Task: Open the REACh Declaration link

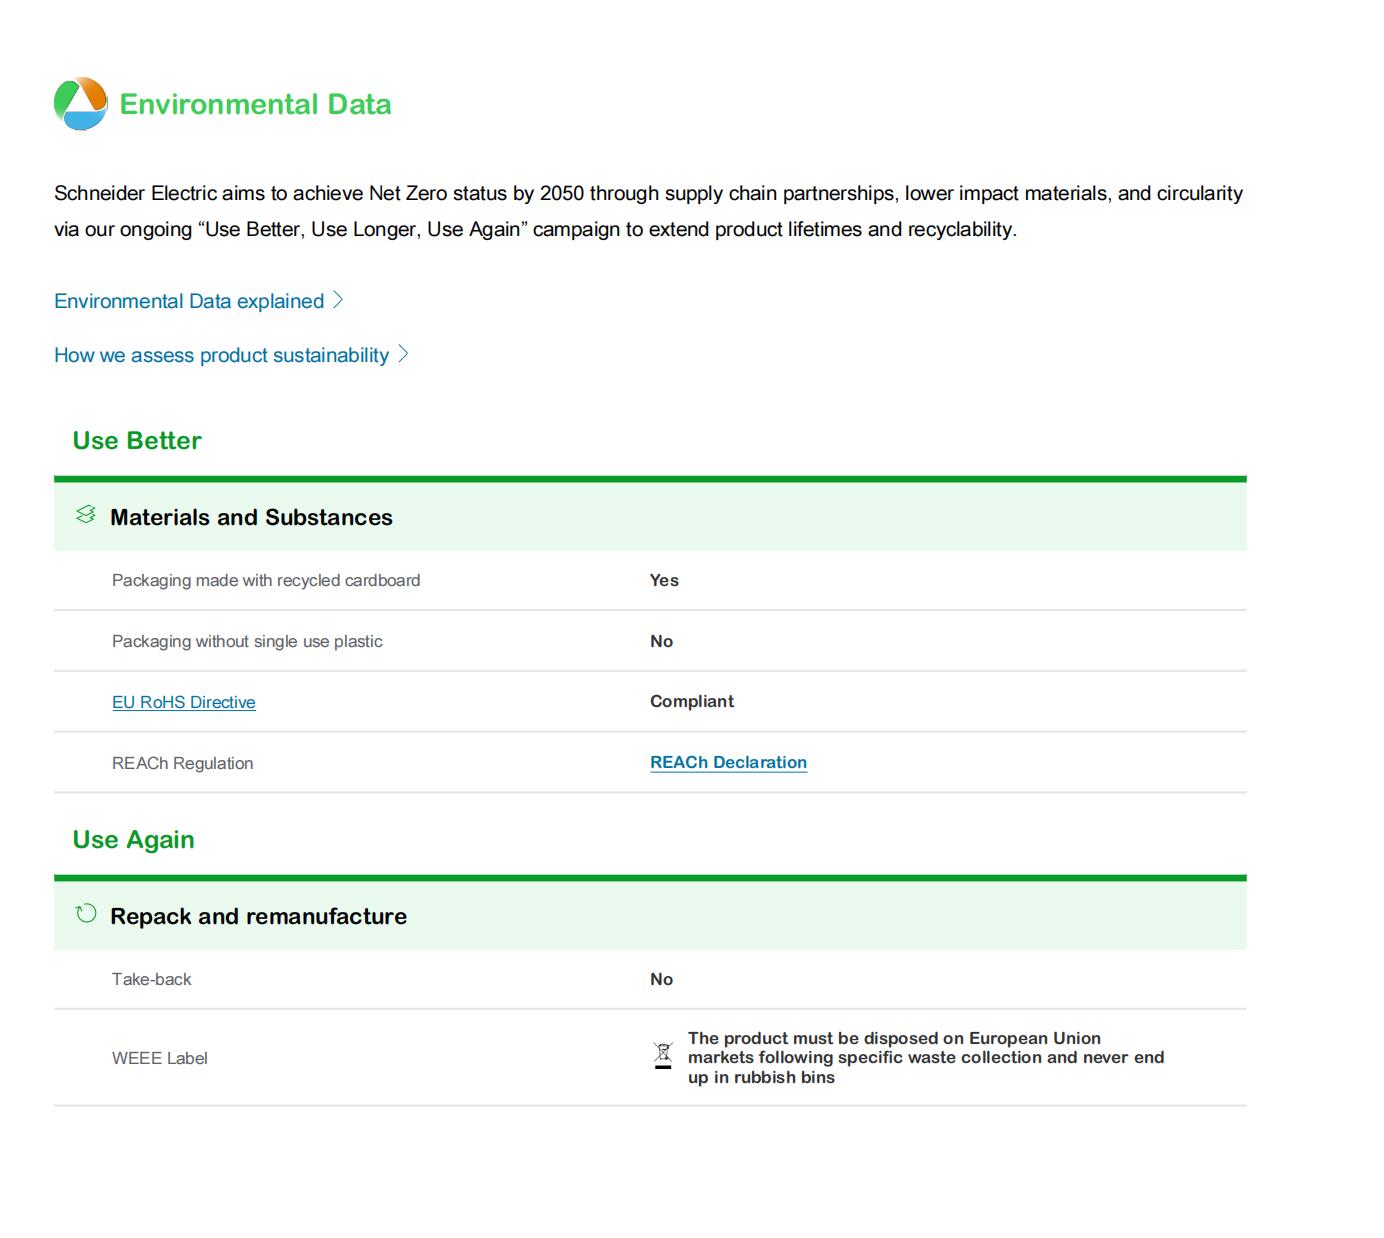Action: coord(728,762)
